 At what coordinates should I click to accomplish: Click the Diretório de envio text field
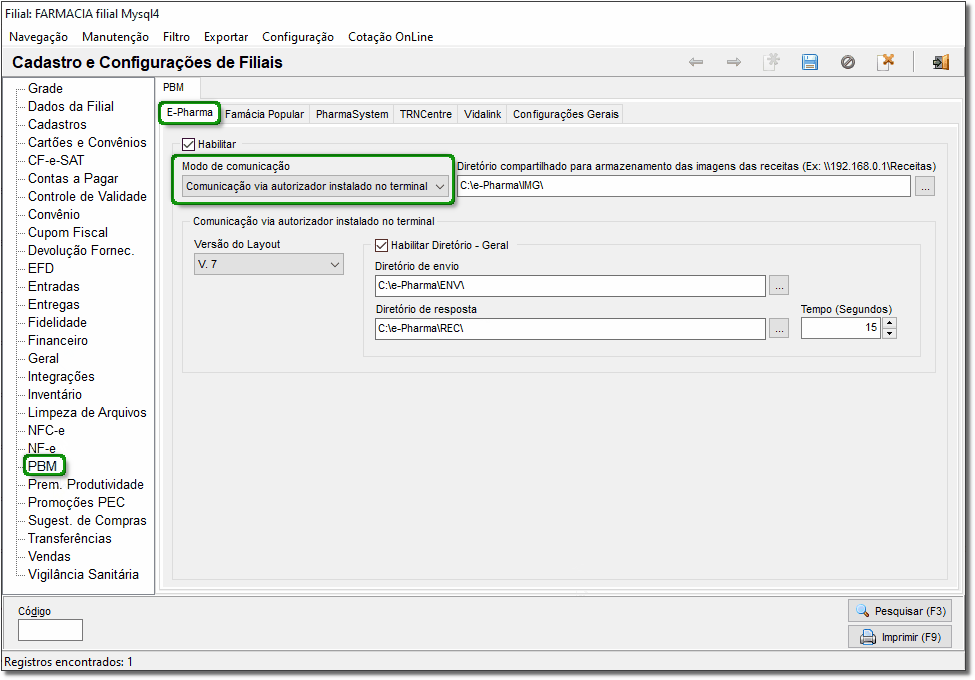[570, 285]
